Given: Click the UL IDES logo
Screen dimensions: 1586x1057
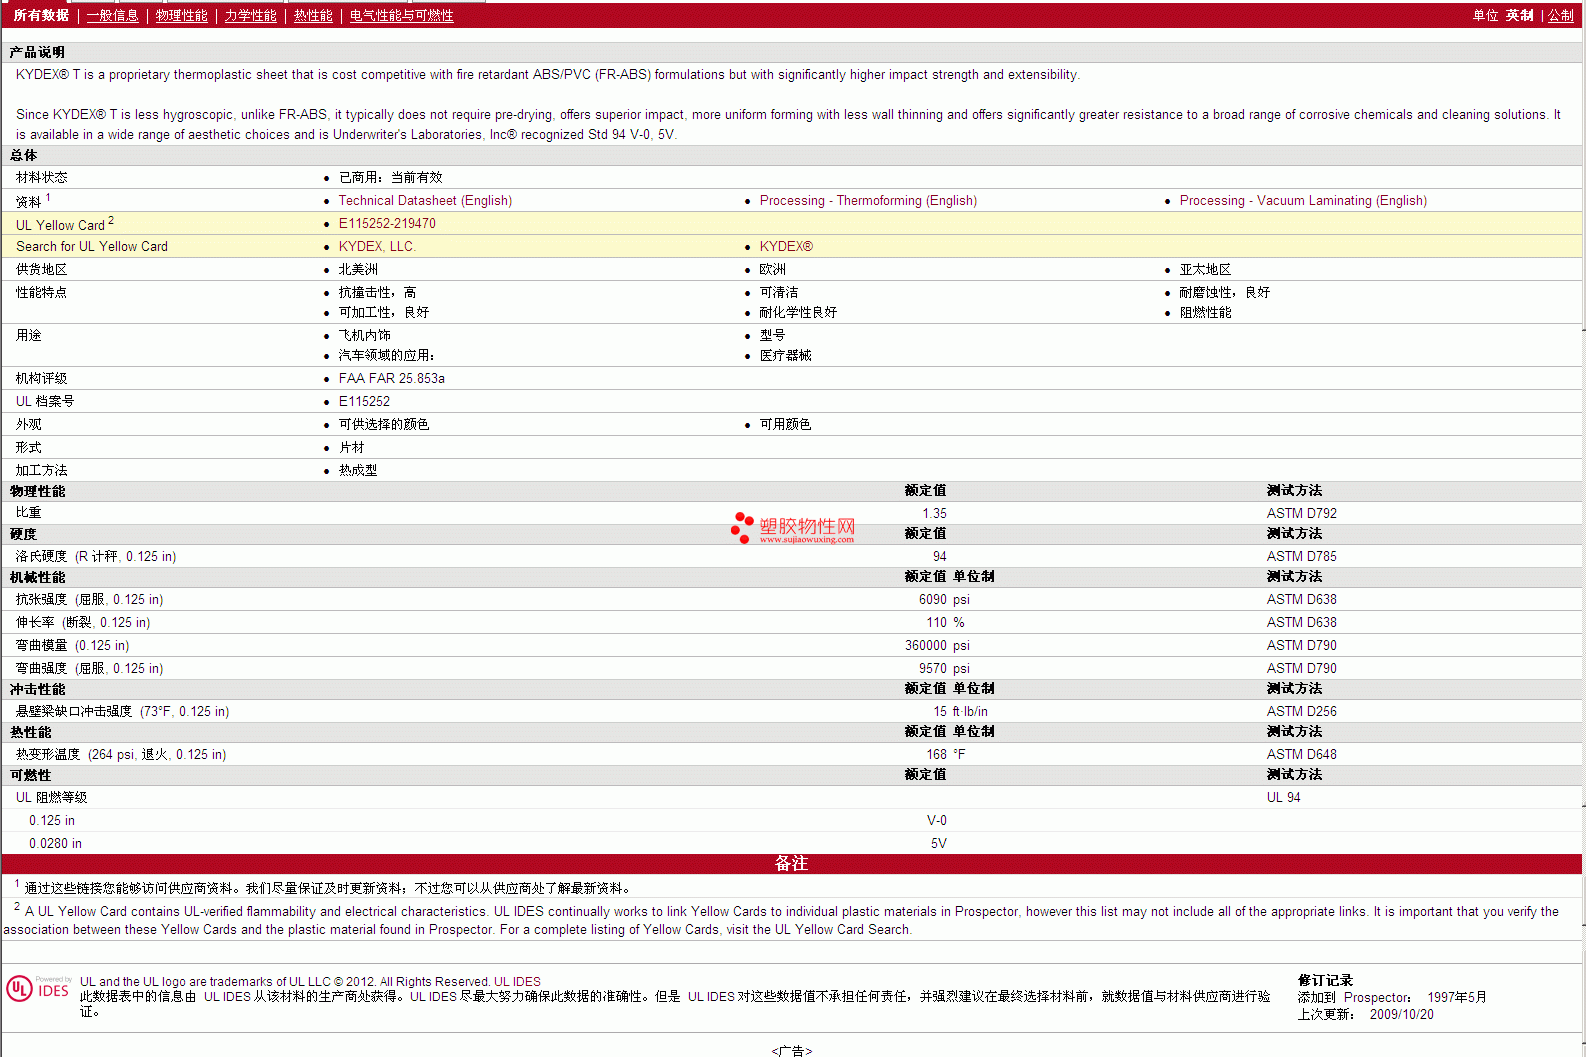Looking at the screenshot, I should (x=38, y=989).
